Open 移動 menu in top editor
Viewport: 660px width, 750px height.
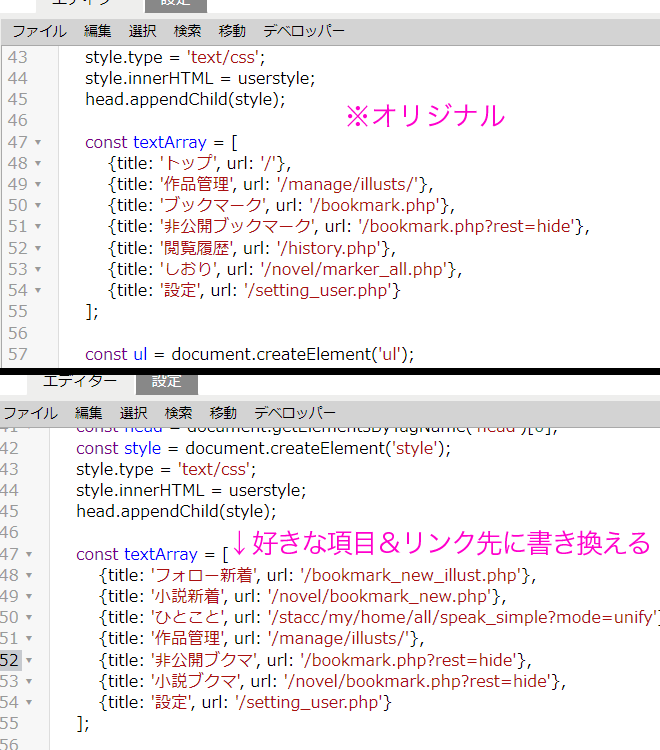point(232,31)
